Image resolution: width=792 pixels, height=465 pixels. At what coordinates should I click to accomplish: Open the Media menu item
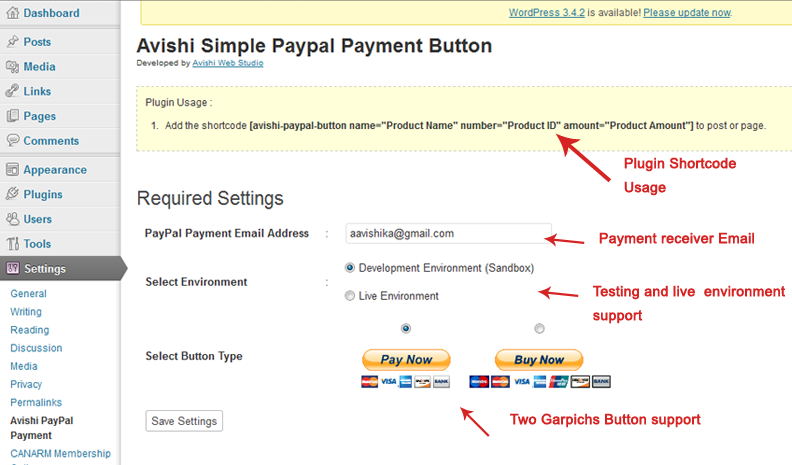(x=39, y=67)
